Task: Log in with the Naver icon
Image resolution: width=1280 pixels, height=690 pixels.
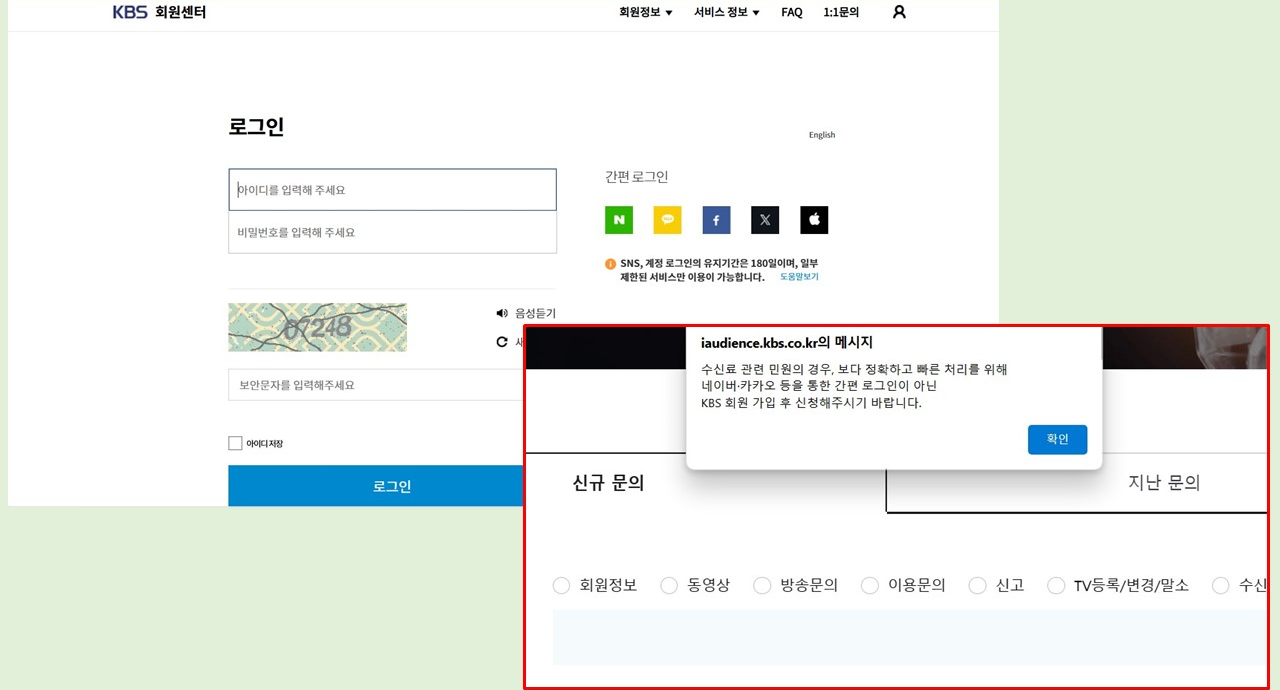Action: 619,220
